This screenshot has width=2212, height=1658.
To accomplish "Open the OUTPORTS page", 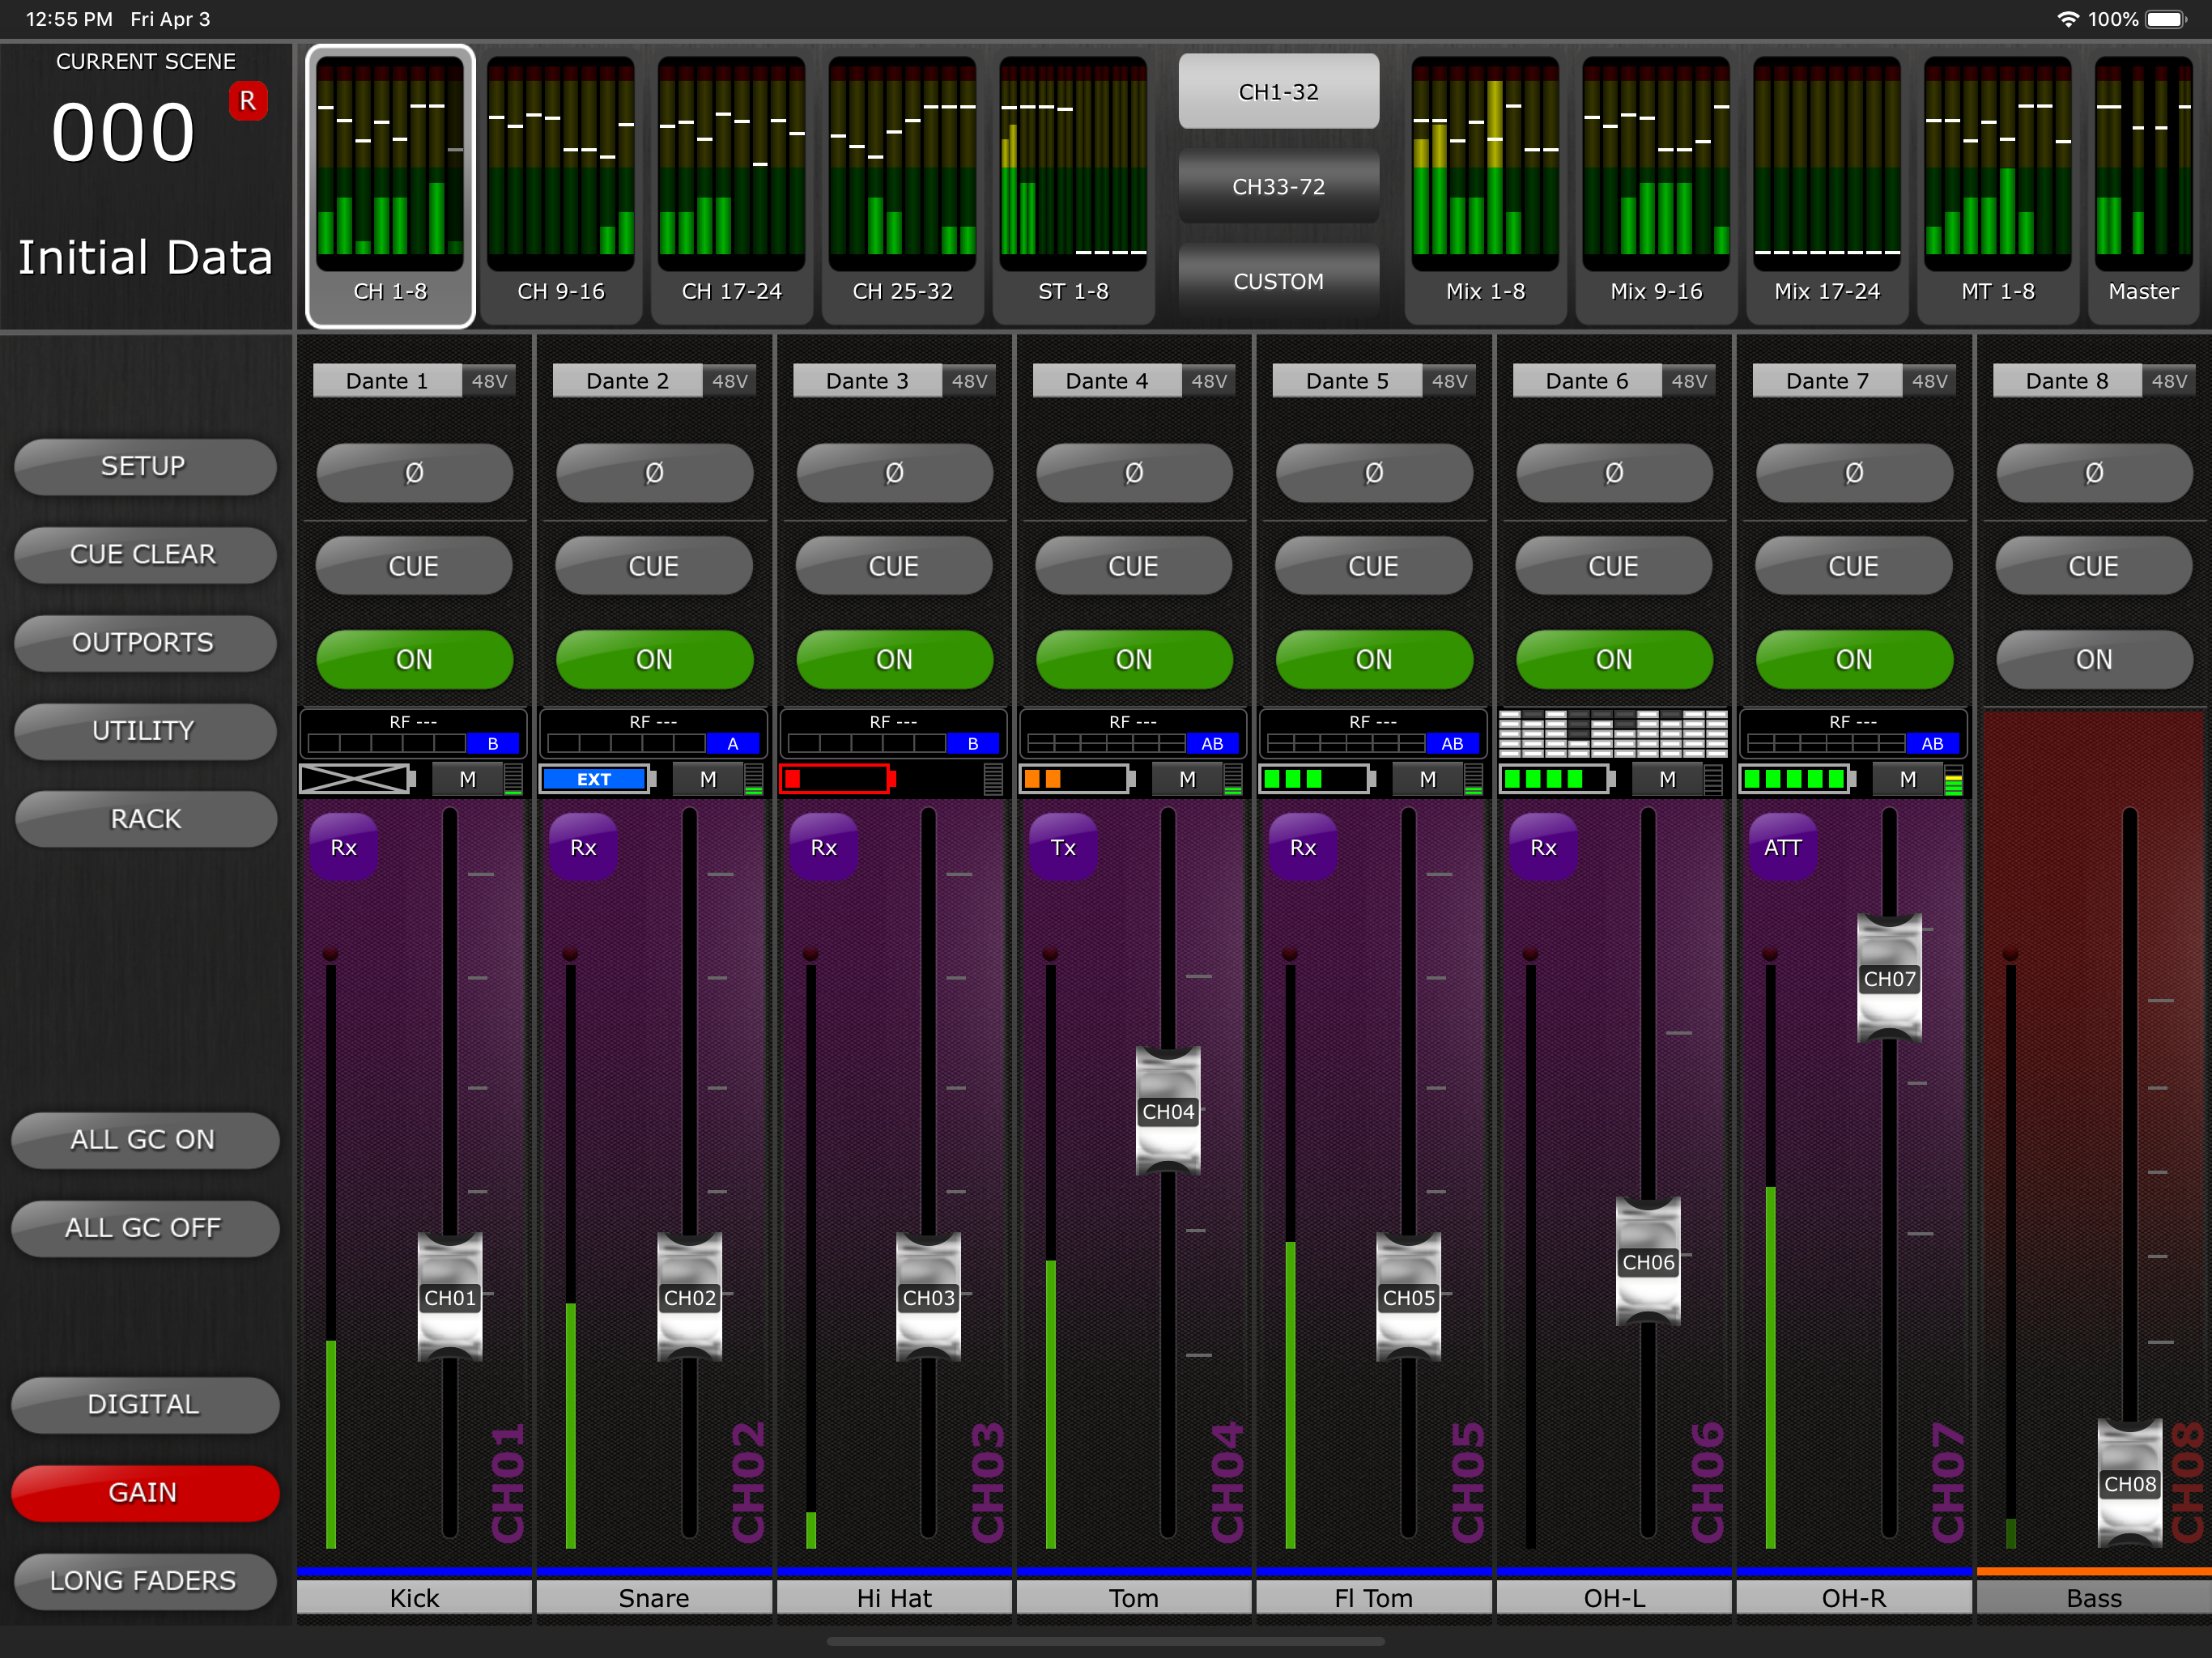I will click(145, 642).
